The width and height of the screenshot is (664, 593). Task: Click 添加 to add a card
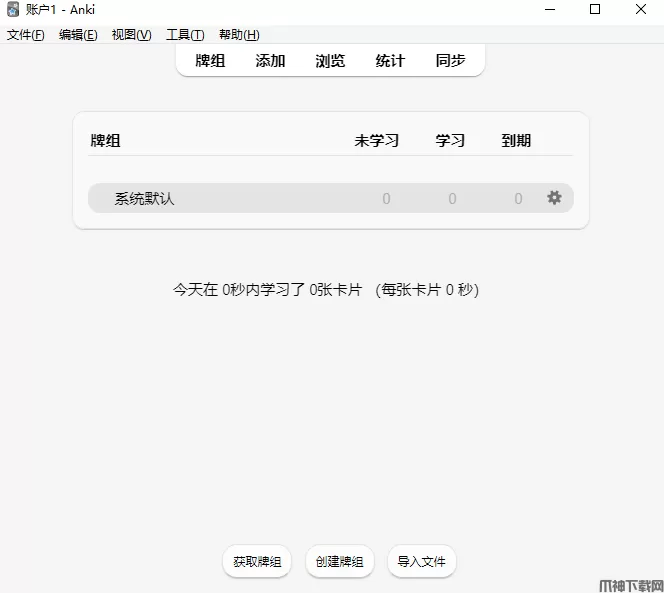pyautogui.click(x=270, y=61)
